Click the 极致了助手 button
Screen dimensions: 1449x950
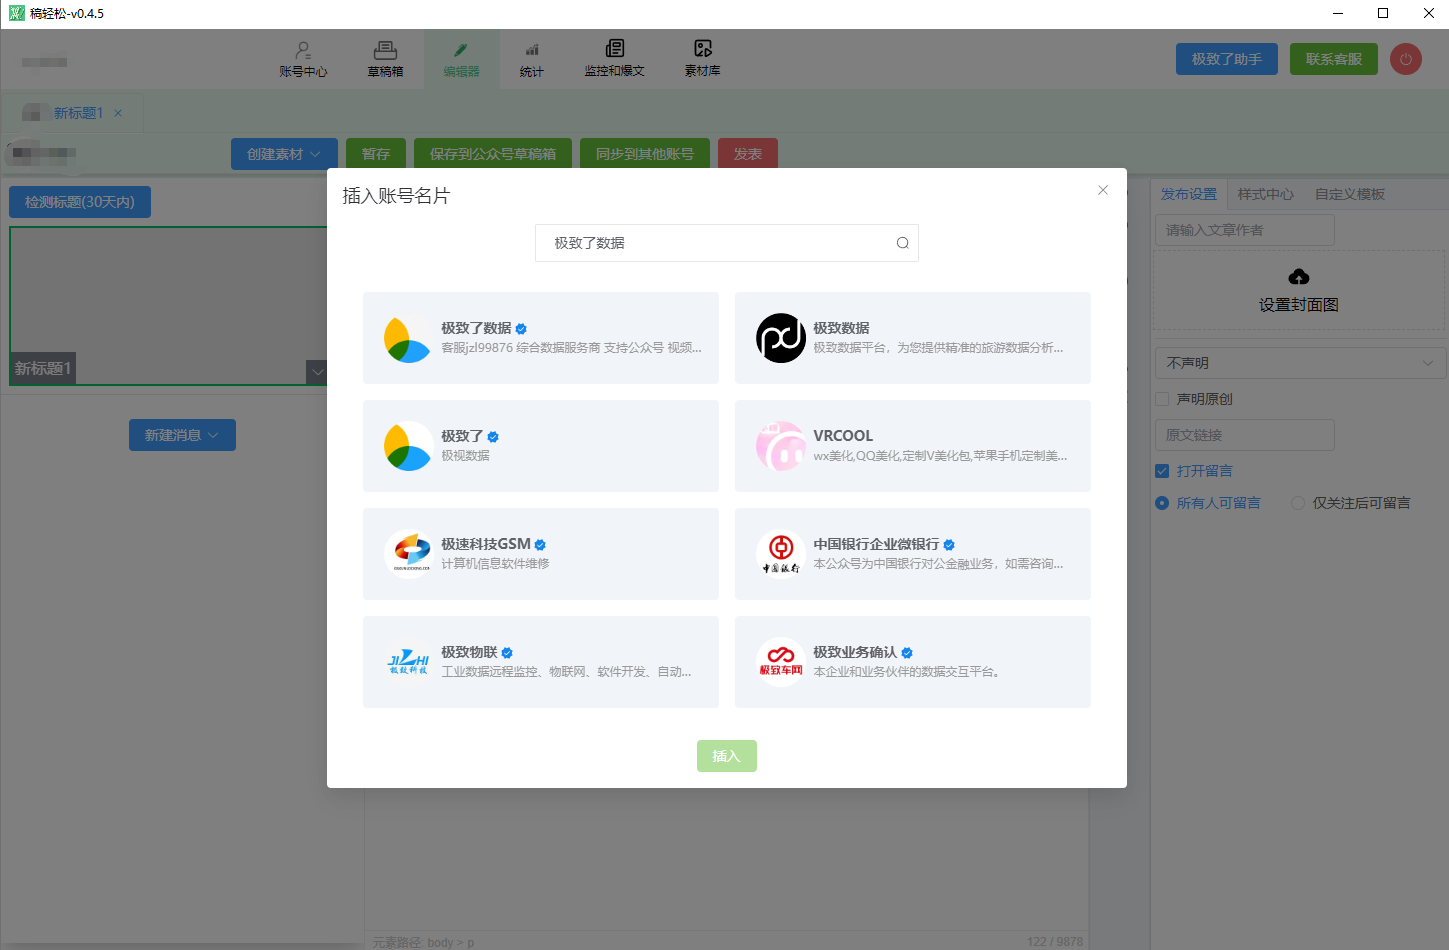tap(1227, 59)
